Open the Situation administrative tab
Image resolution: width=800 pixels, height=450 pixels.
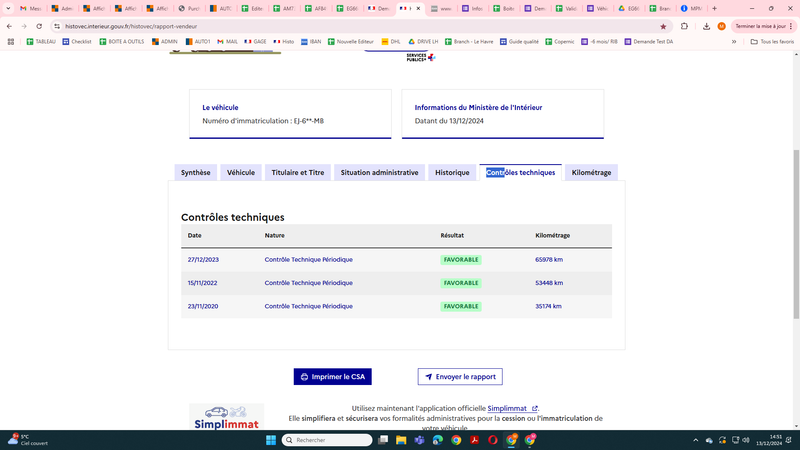pyautogui.click(x=379, y=172)
